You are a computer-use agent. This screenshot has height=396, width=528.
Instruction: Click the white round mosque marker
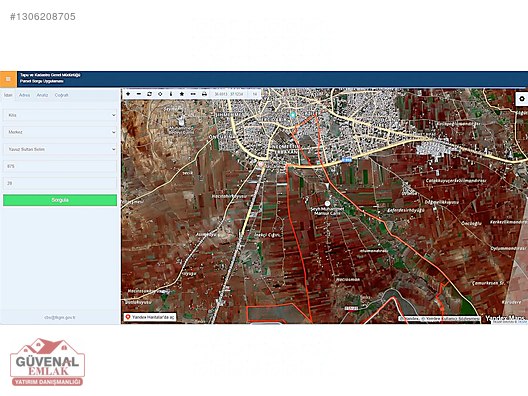click(x=327, y=203)
